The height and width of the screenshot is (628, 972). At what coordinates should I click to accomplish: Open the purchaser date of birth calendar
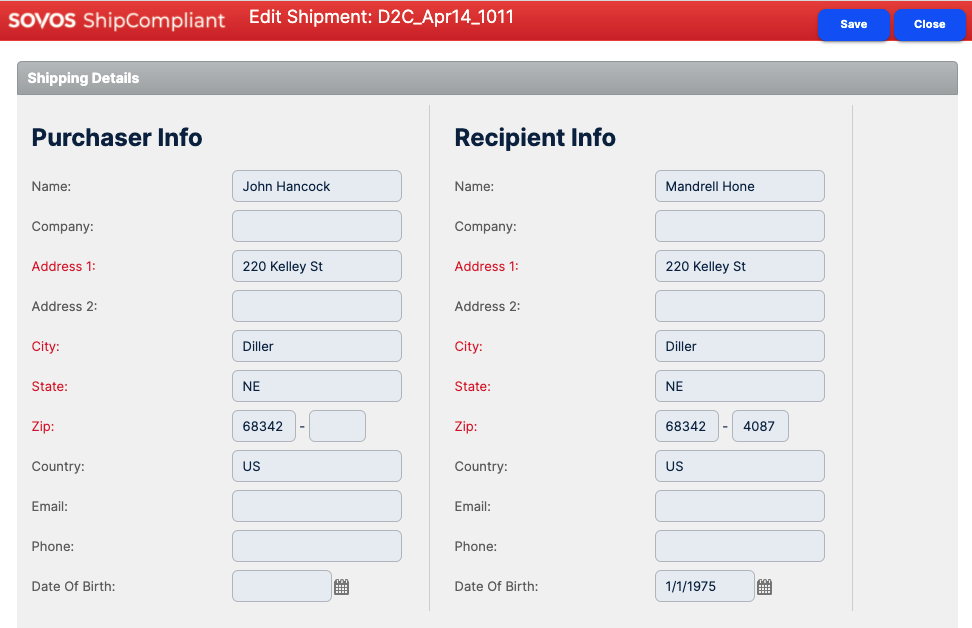point(341,587)
